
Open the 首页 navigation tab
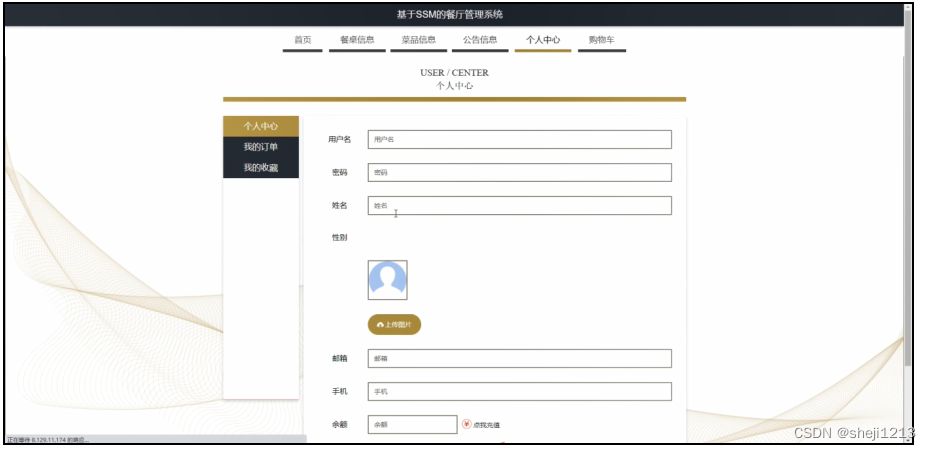[x=302, y=40]
